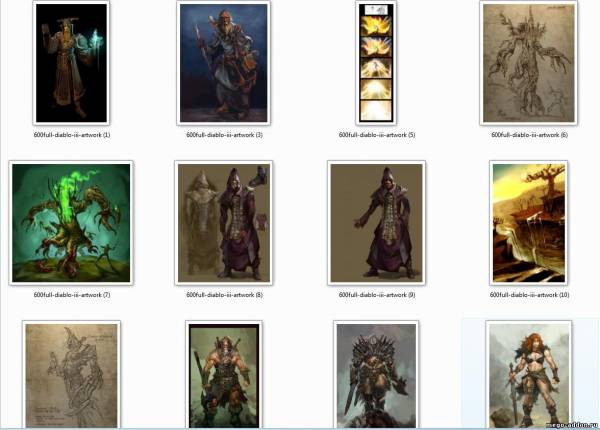Screen dimensions: 600x430
Task: Click the file name 600full-diablo-iii-artwork (9)
Action: [x=377, y=295]
